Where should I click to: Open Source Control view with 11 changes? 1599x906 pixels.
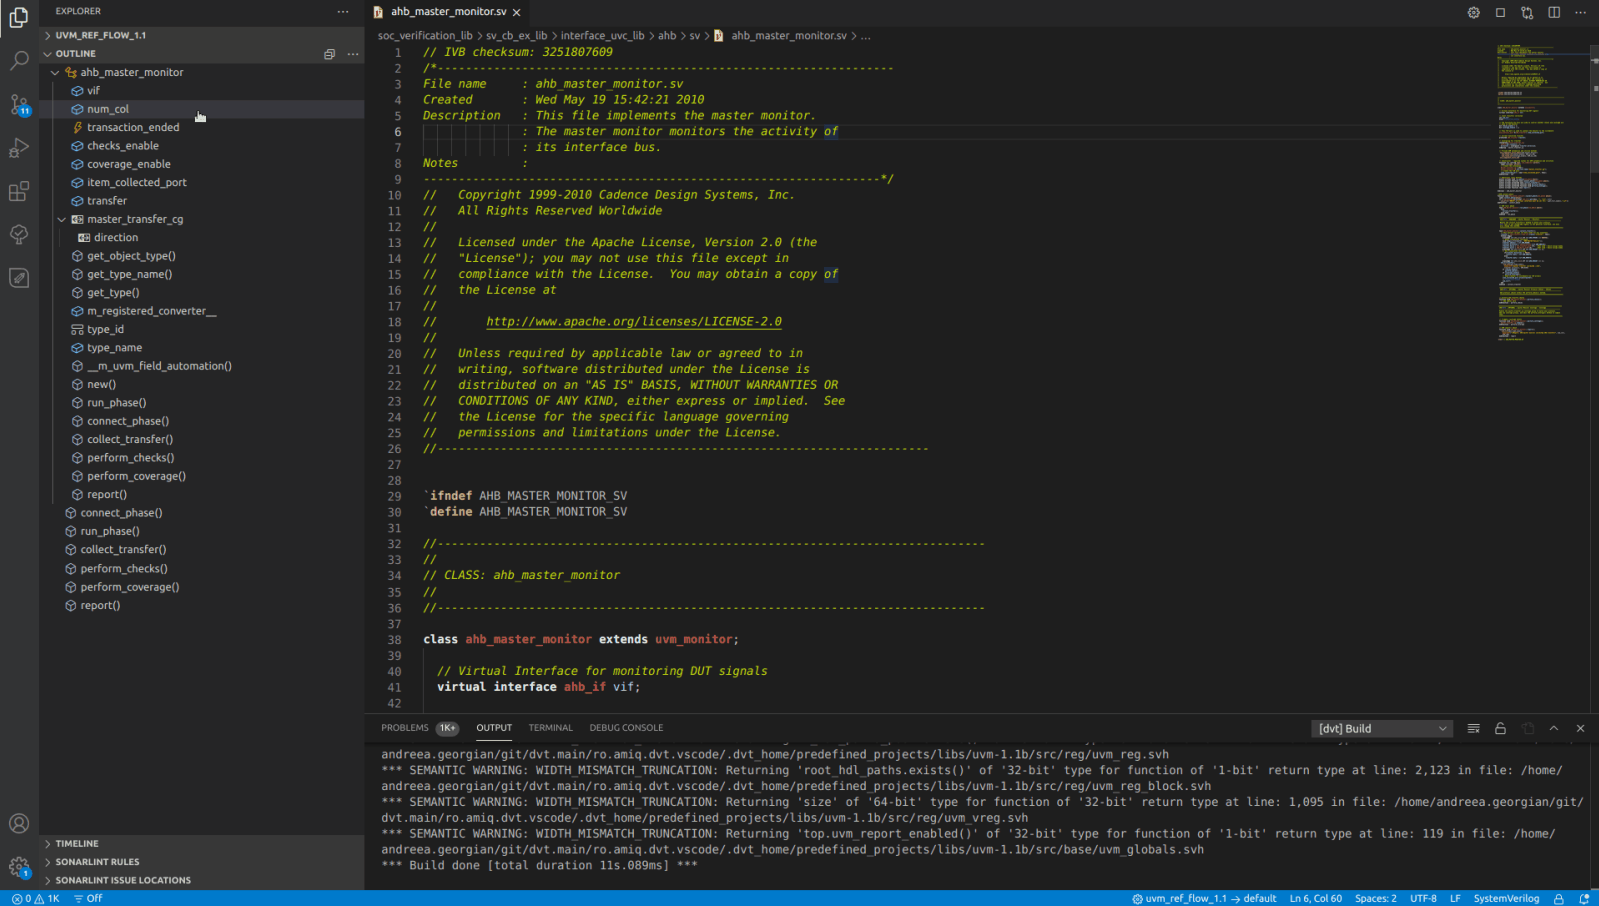tap(19, 104)
